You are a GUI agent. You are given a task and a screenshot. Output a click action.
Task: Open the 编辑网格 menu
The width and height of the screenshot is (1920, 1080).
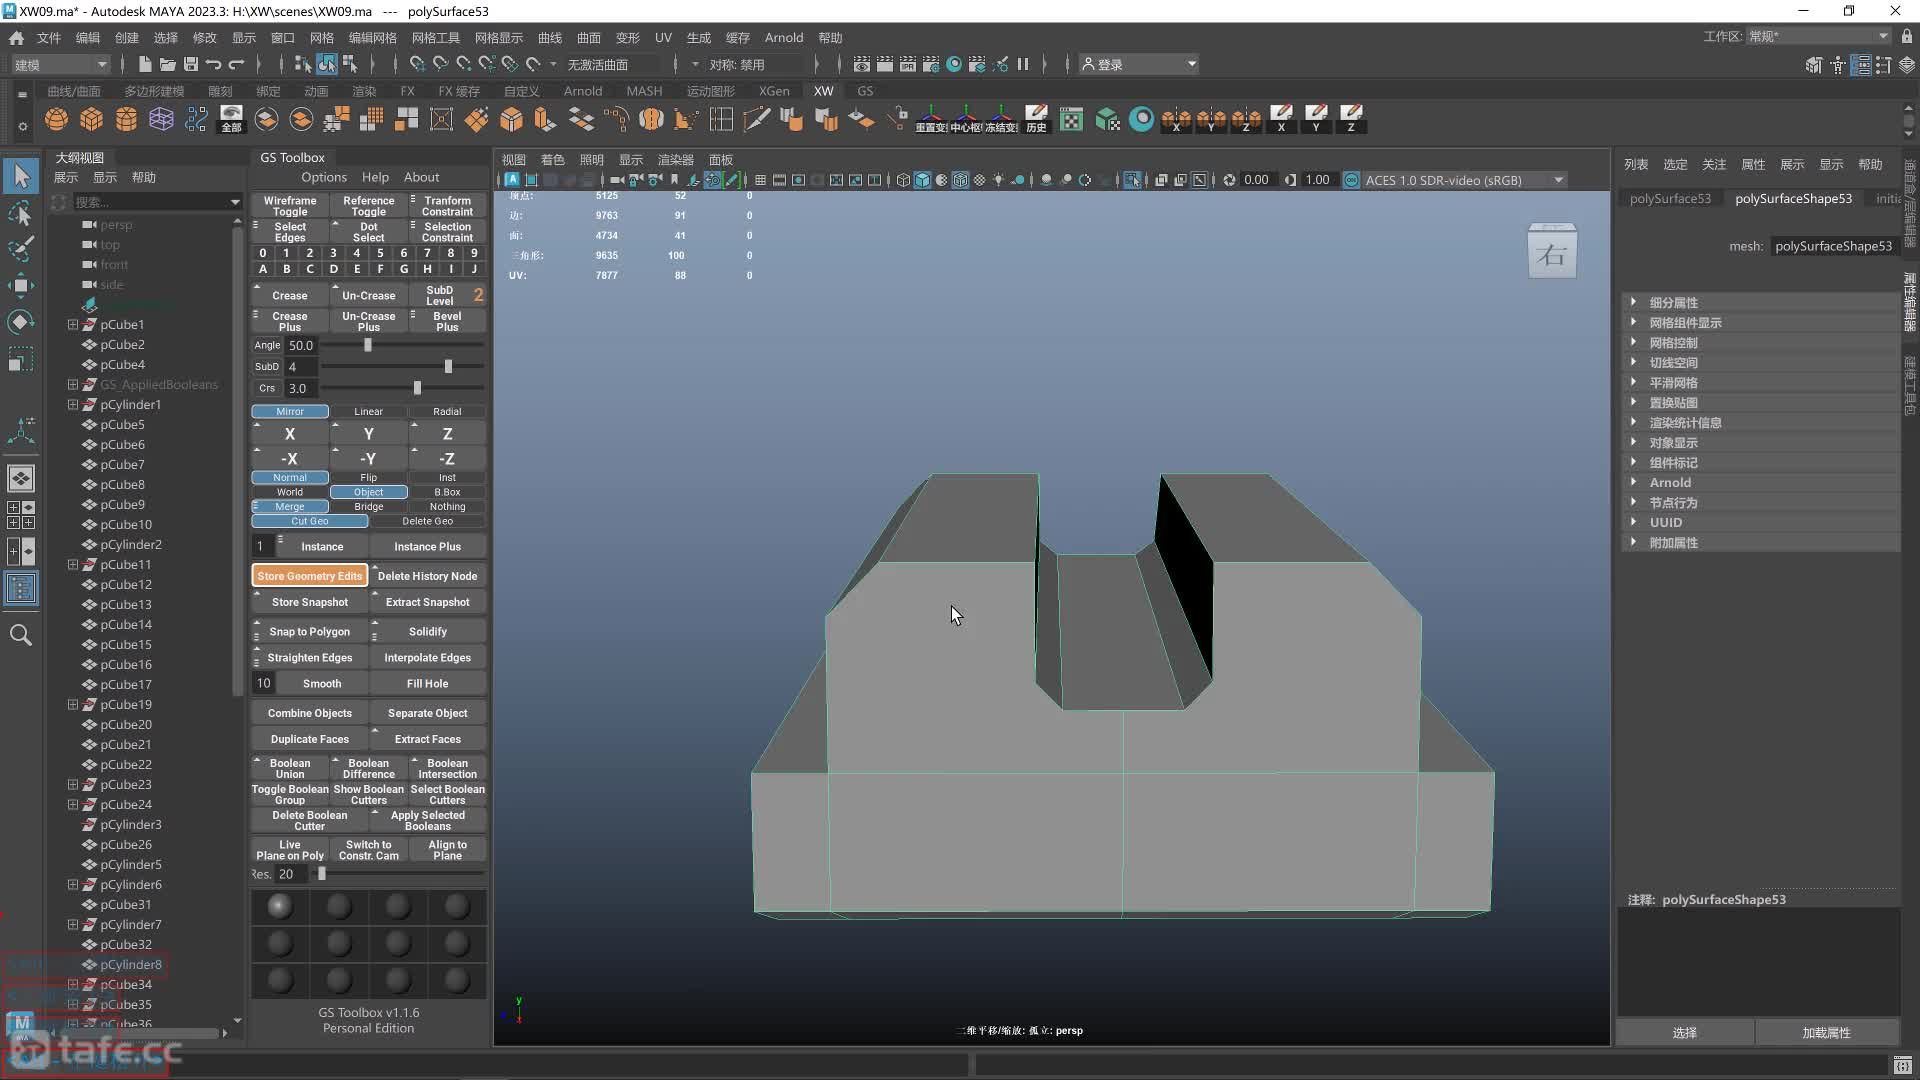pos(372,38)
